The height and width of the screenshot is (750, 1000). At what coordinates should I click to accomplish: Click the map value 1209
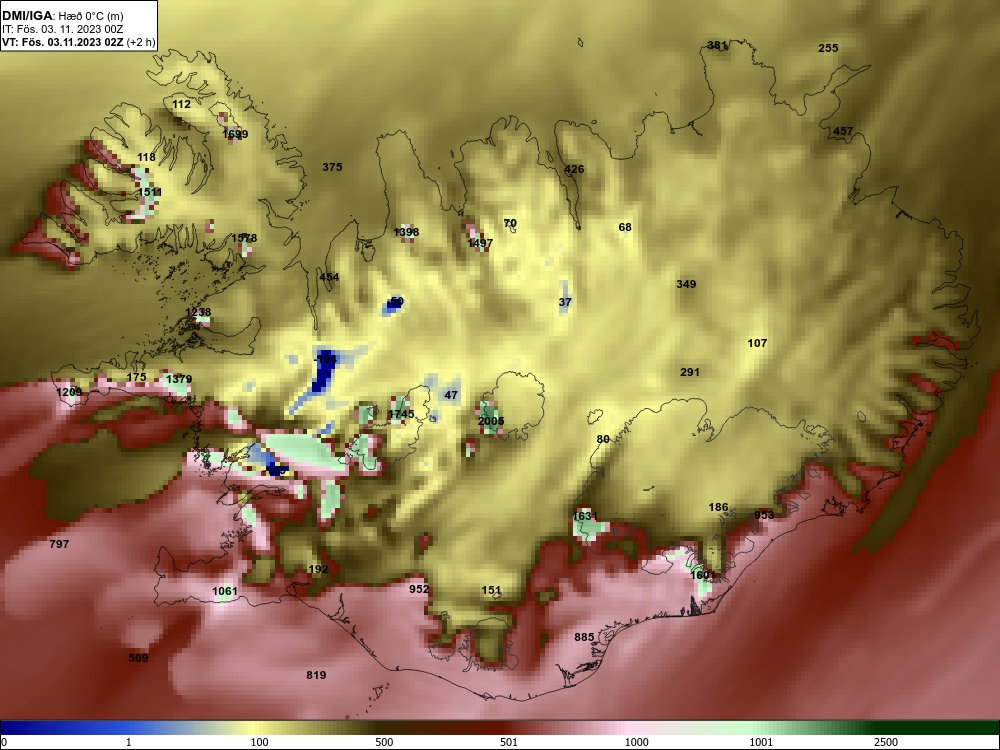[x=69, y=392]
